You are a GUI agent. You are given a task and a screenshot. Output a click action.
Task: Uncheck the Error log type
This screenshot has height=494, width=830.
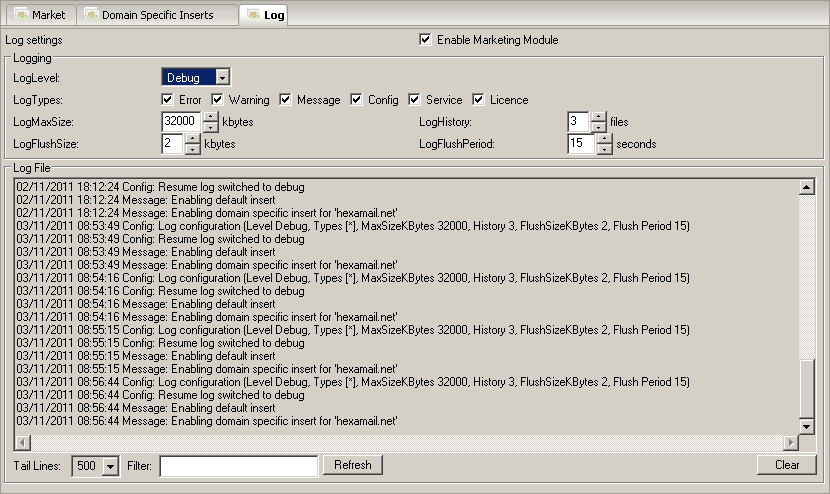click(168, 100)
